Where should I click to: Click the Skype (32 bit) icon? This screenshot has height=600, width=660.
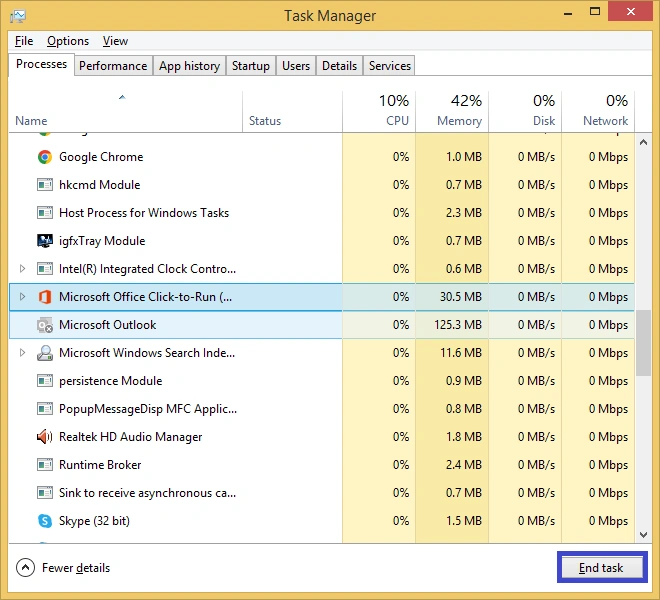pos(45,521)
